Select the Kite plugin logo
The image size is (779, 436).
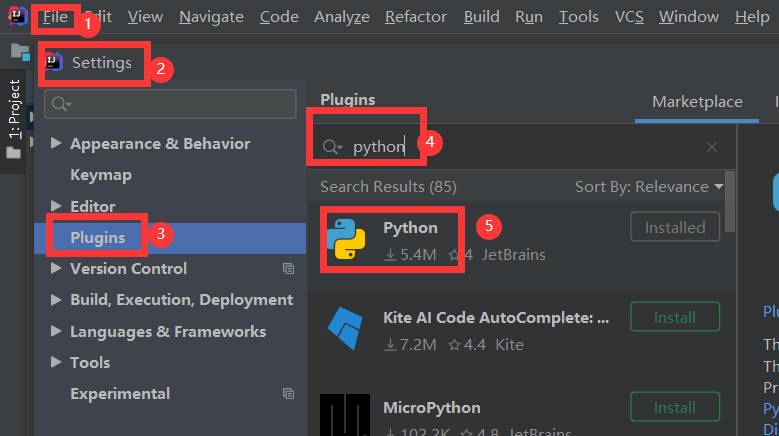[x=345, y=329]
